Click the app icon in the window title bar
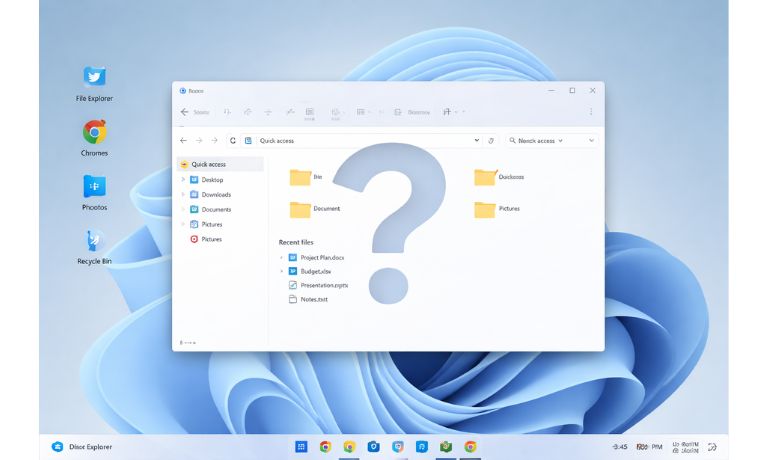768x460 pixels. 183,91
